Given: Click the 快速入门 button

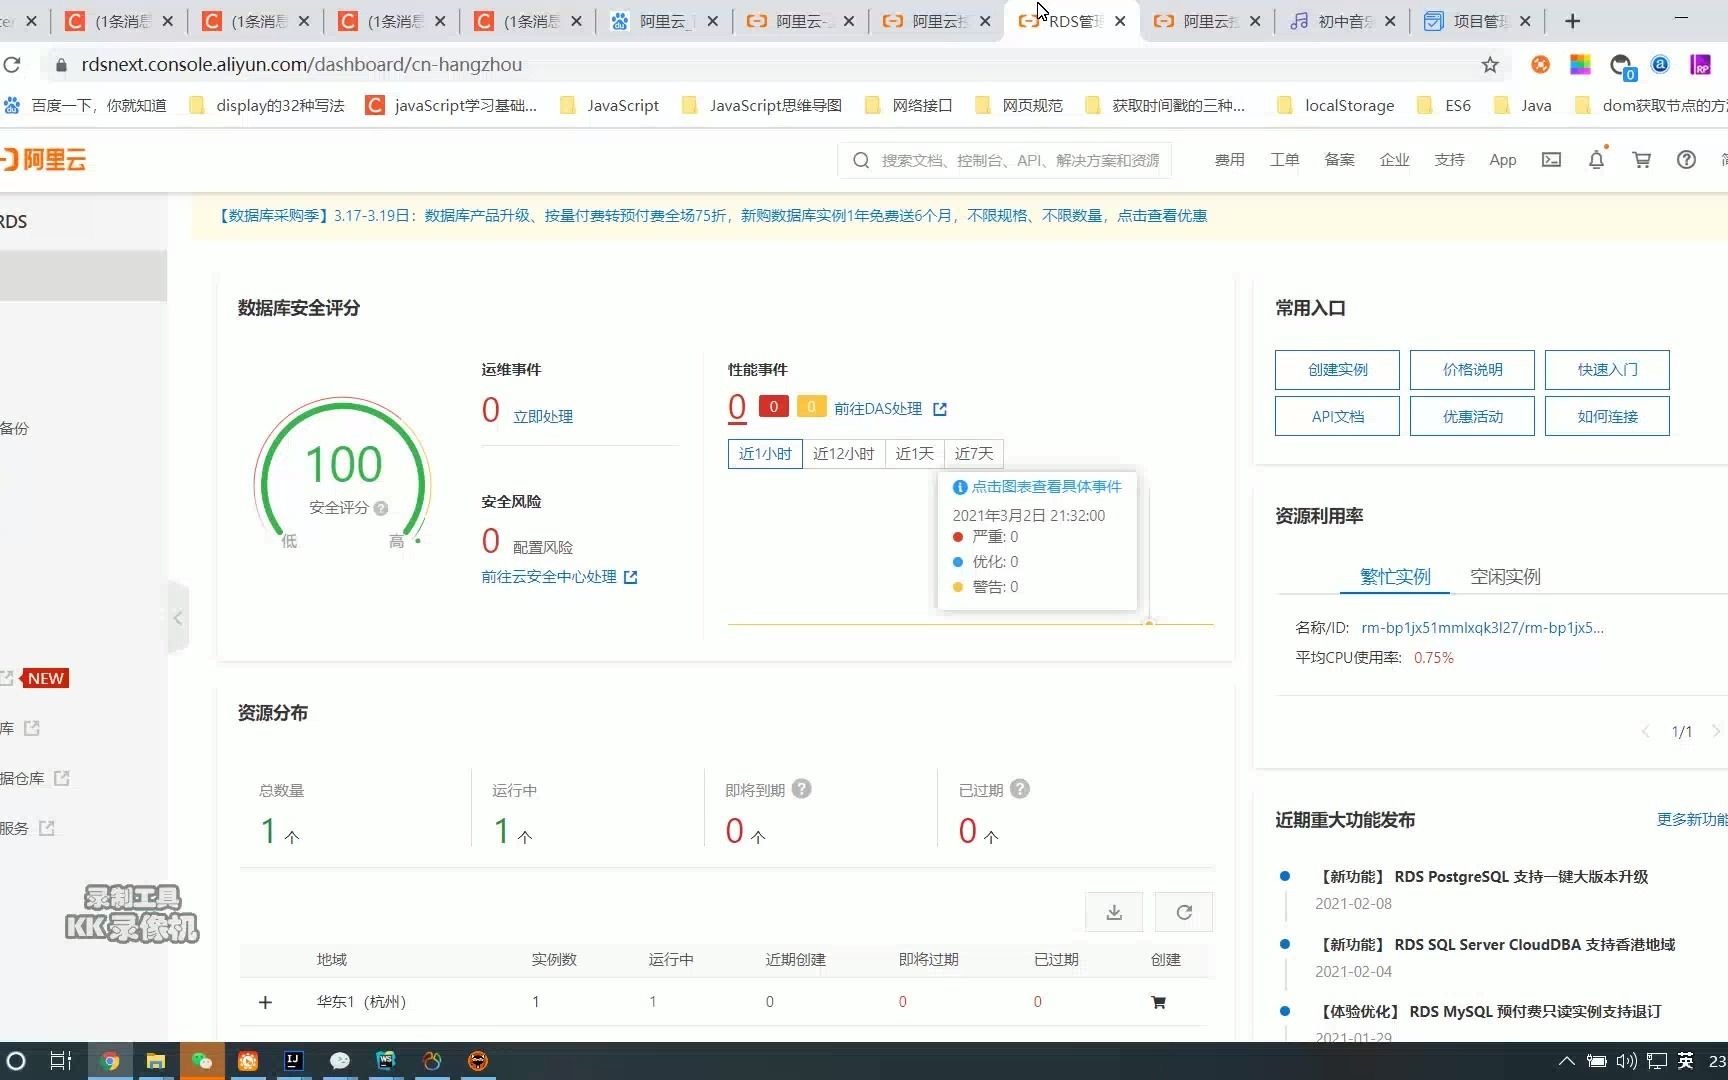Looking at the screenshot, I should [1607, 370].
